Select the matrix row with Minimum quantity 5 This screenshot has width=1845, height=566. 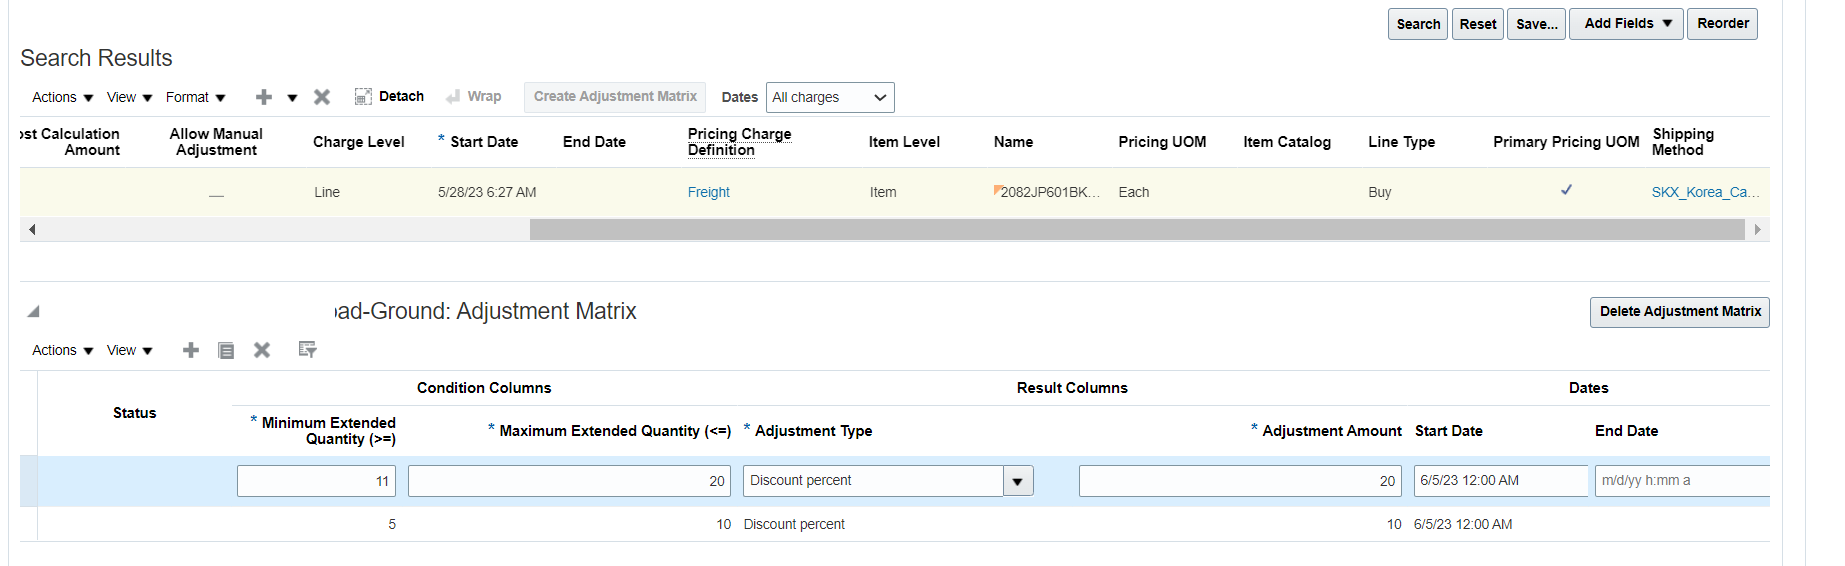point(895,524)
